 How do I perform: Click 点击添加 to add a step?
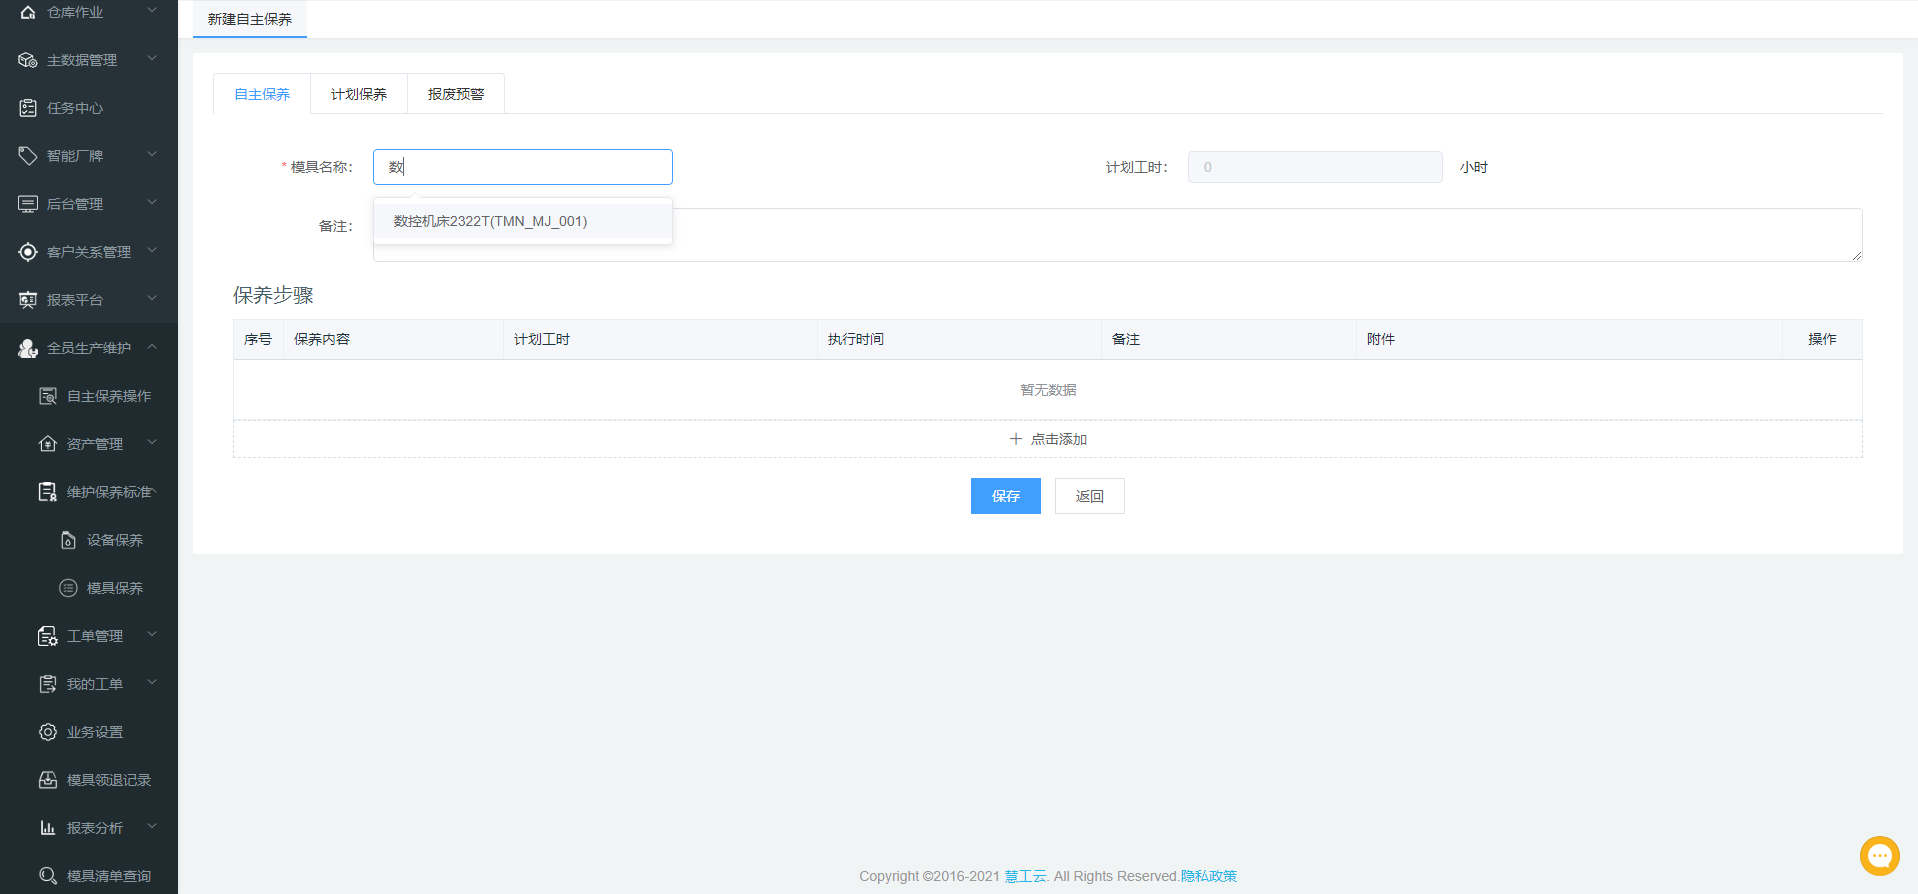[x=1047, y=439]
